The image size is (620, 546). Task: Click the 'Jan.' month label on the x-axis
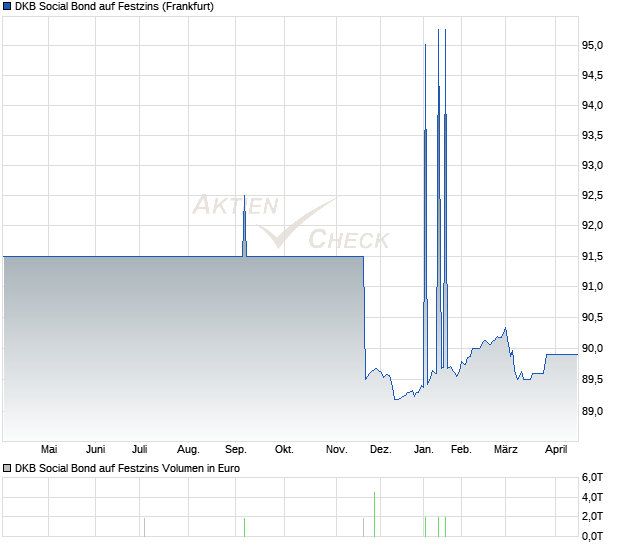click(x=423, y=449)
